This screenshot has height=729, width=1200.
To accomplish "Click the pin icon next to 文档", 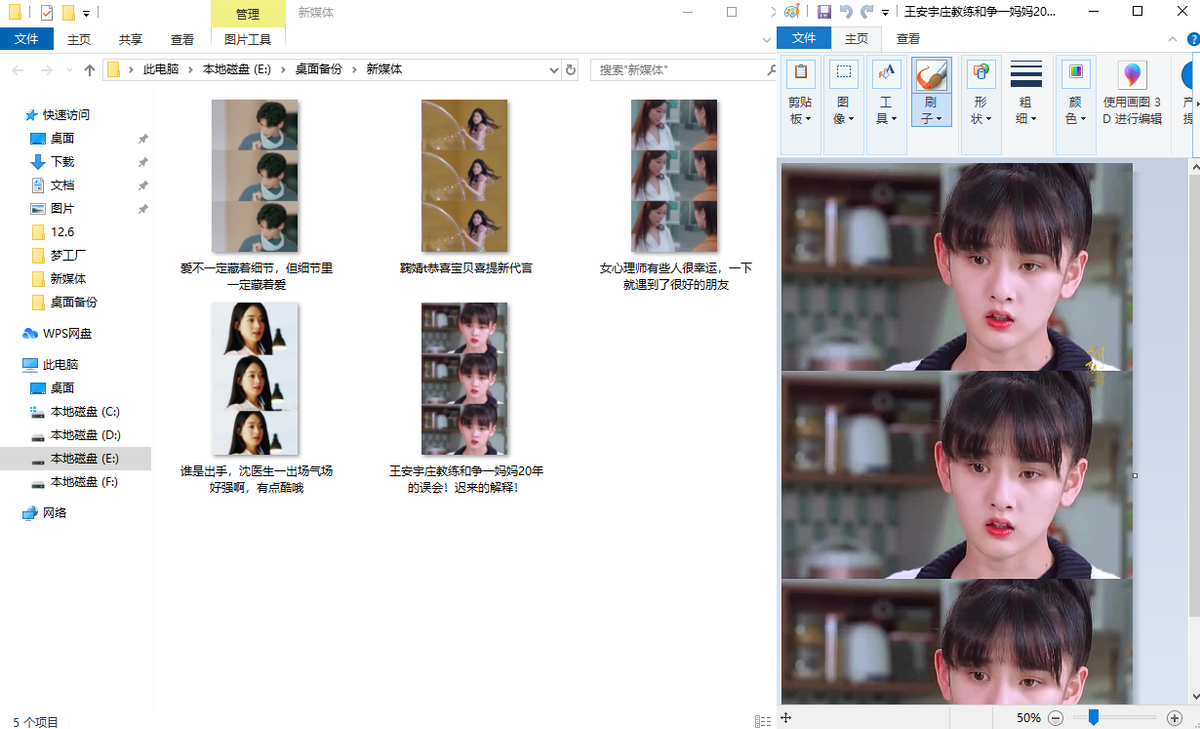I will coord(143,185).
